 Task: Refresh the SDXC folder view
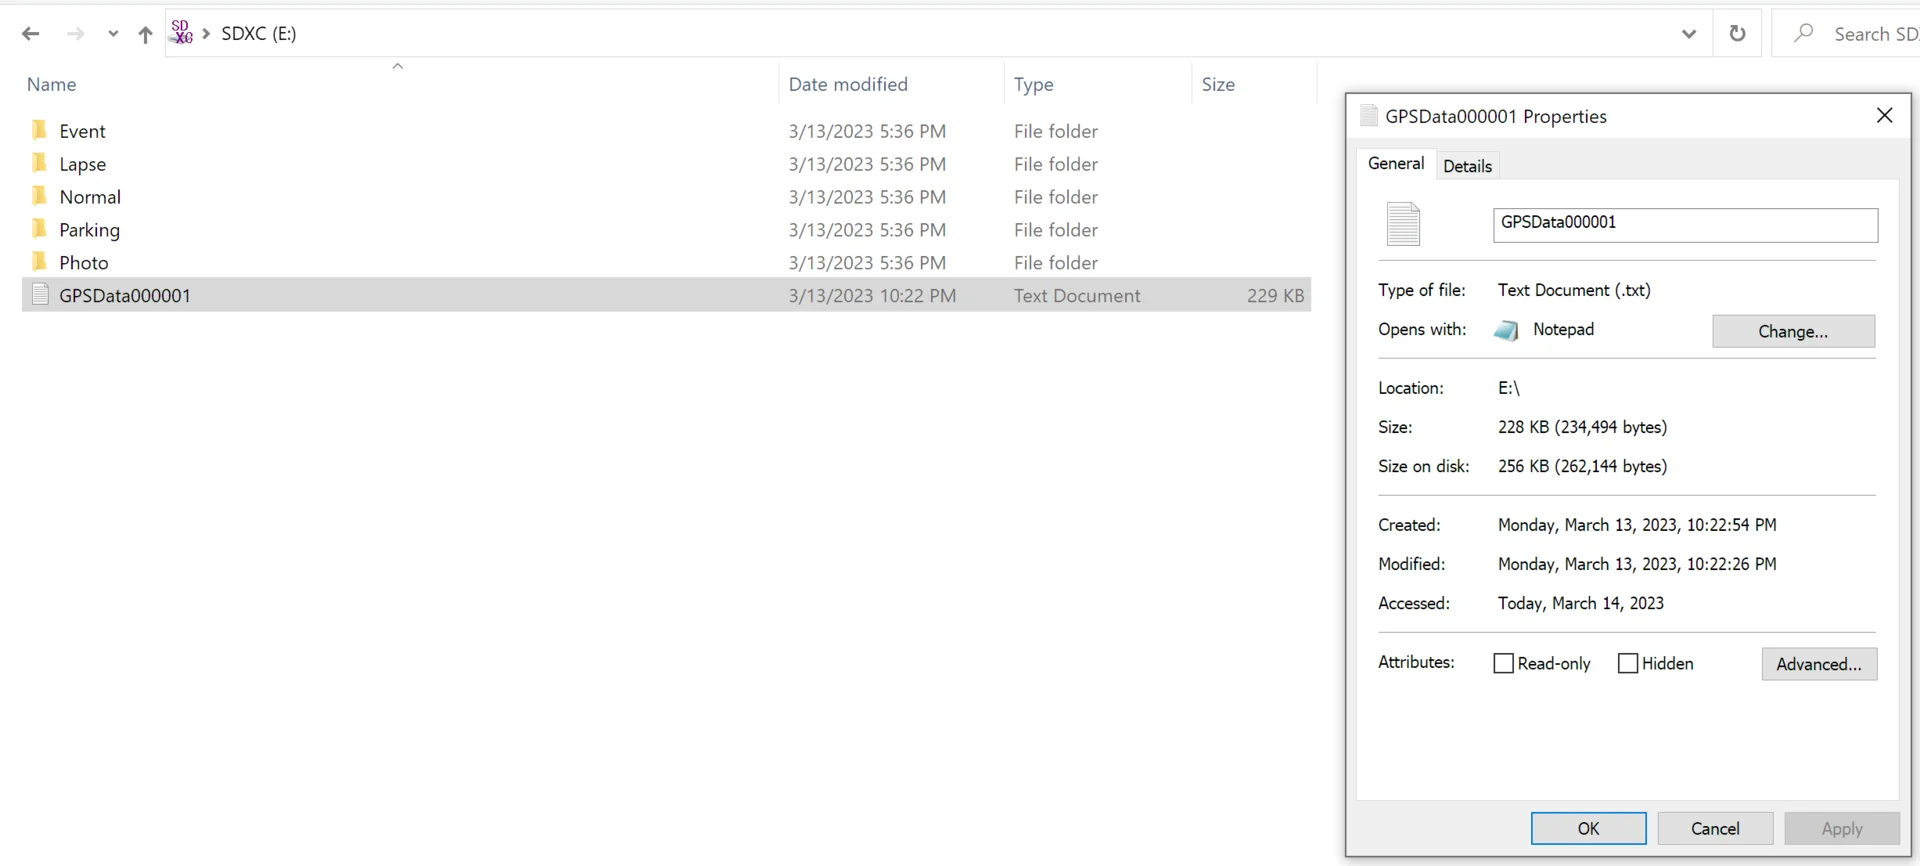(x=1738, y=33)
